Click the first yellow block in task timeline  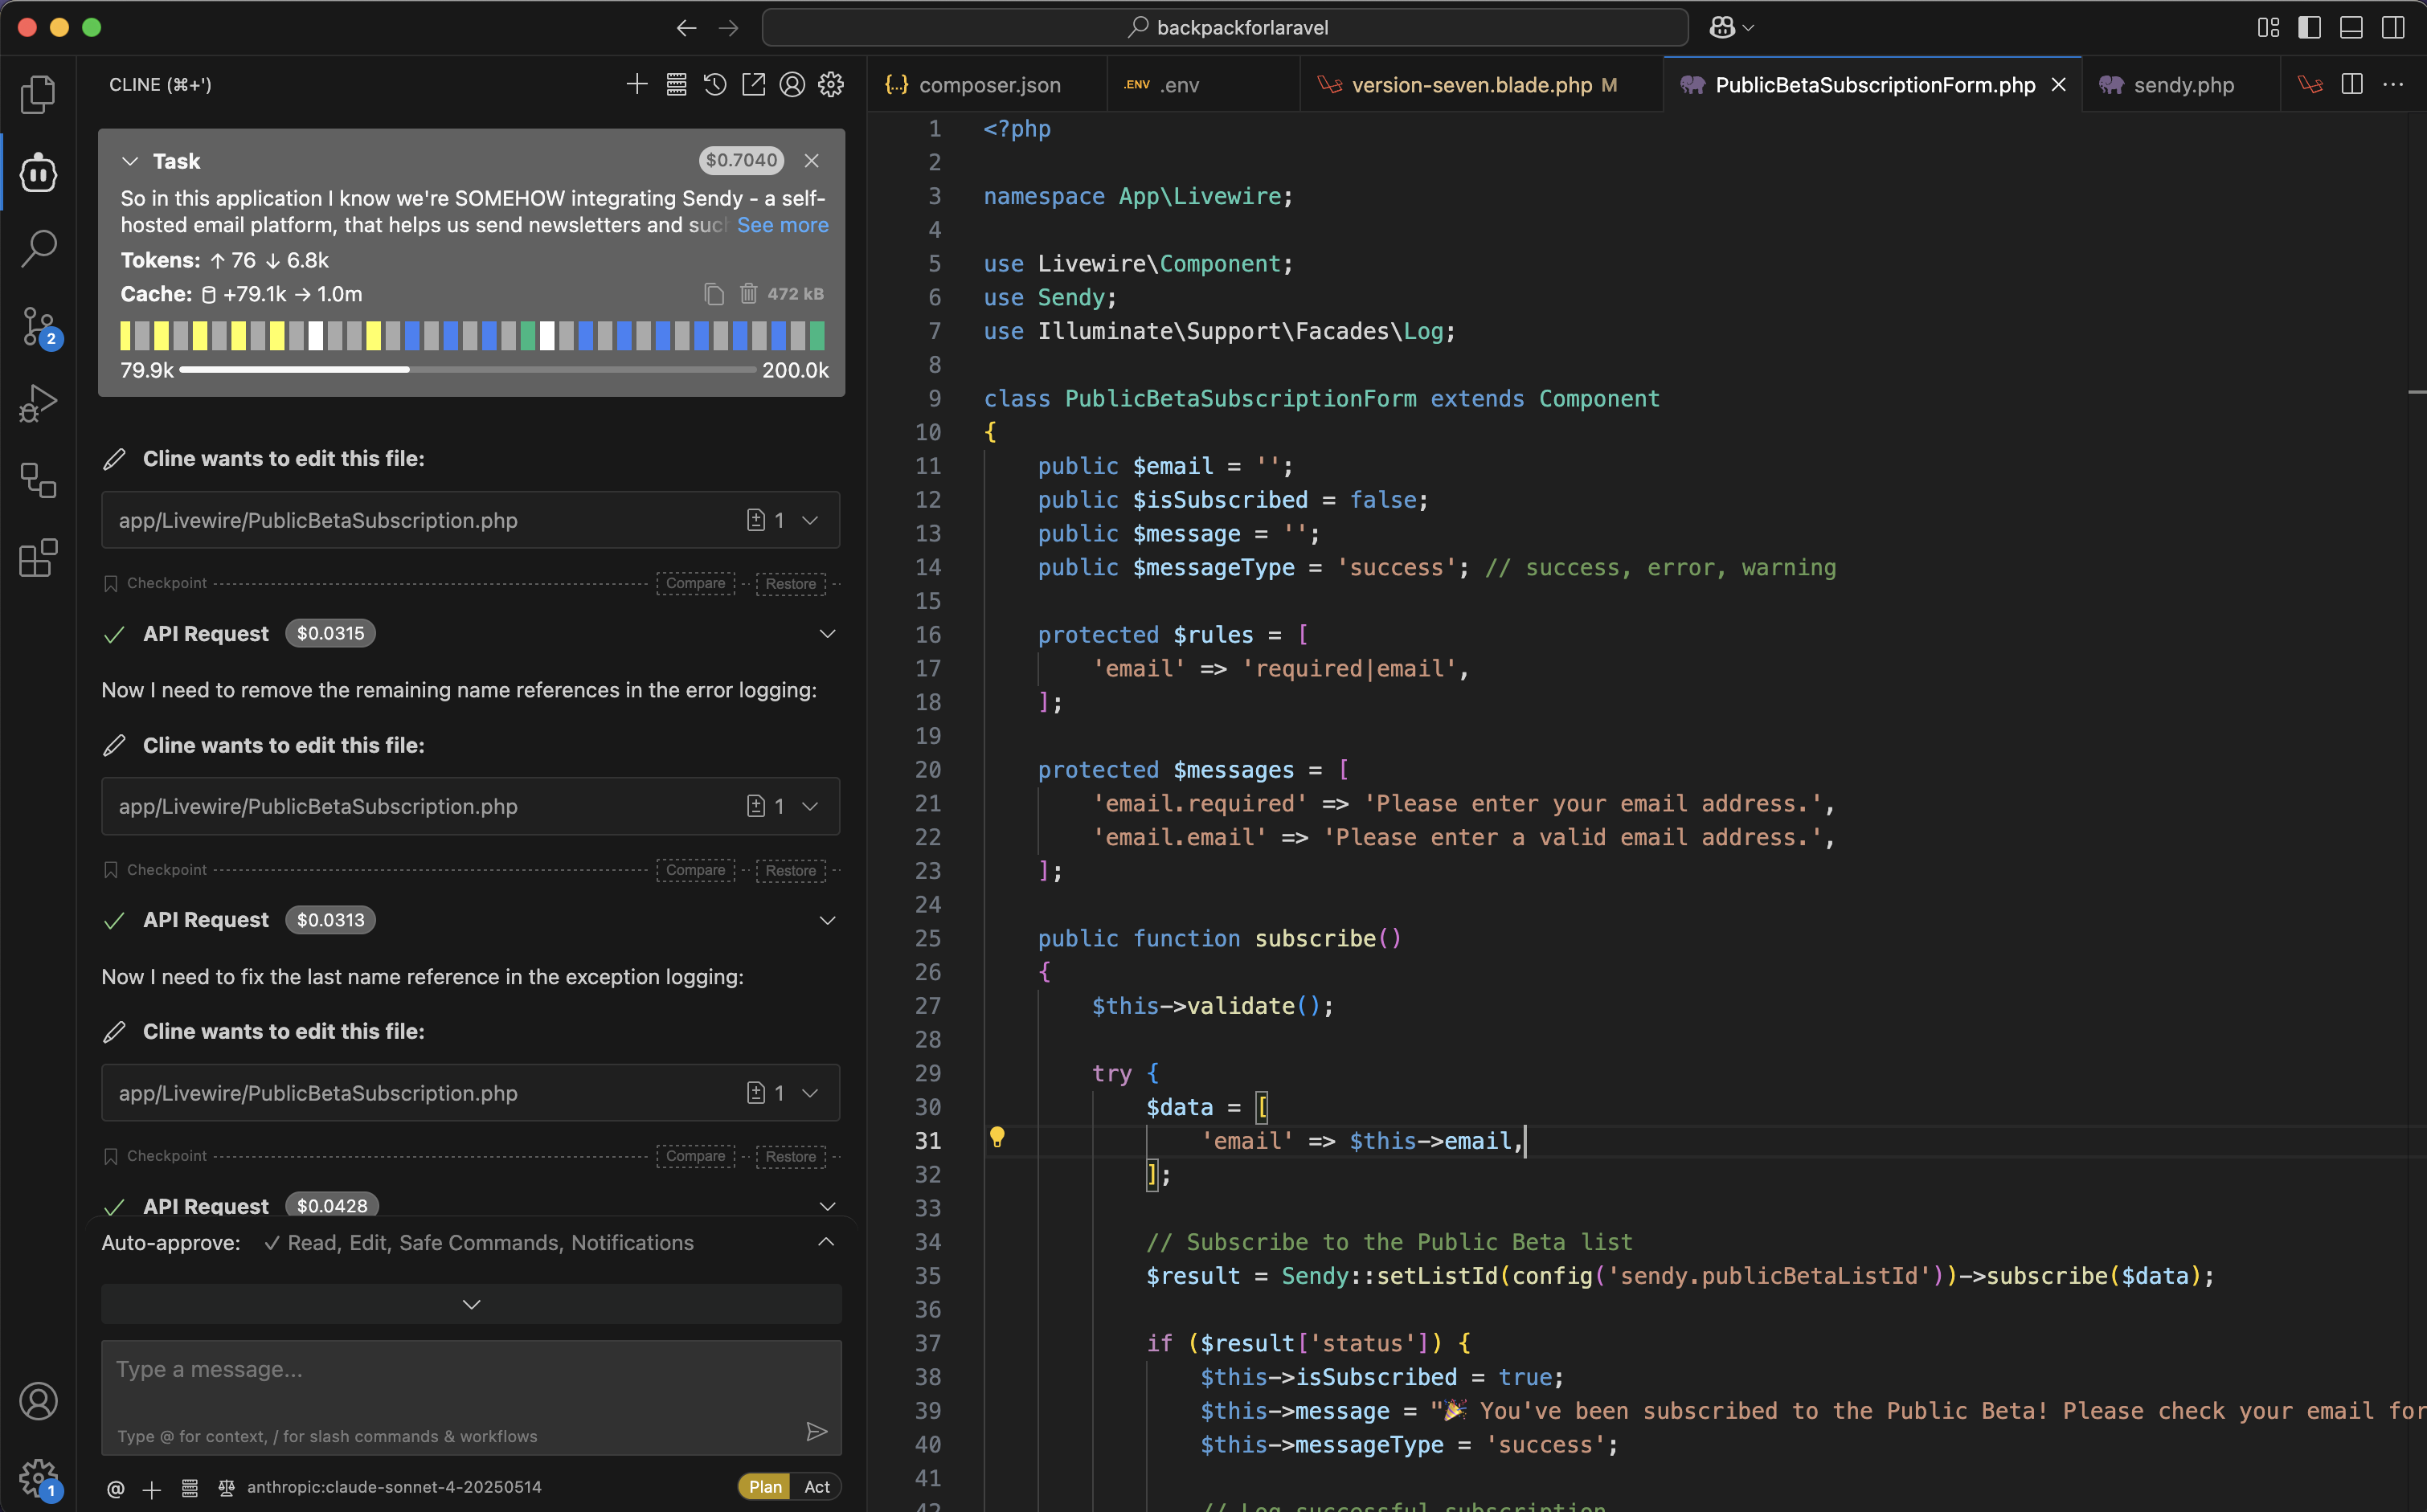click(x=125, y=335)
